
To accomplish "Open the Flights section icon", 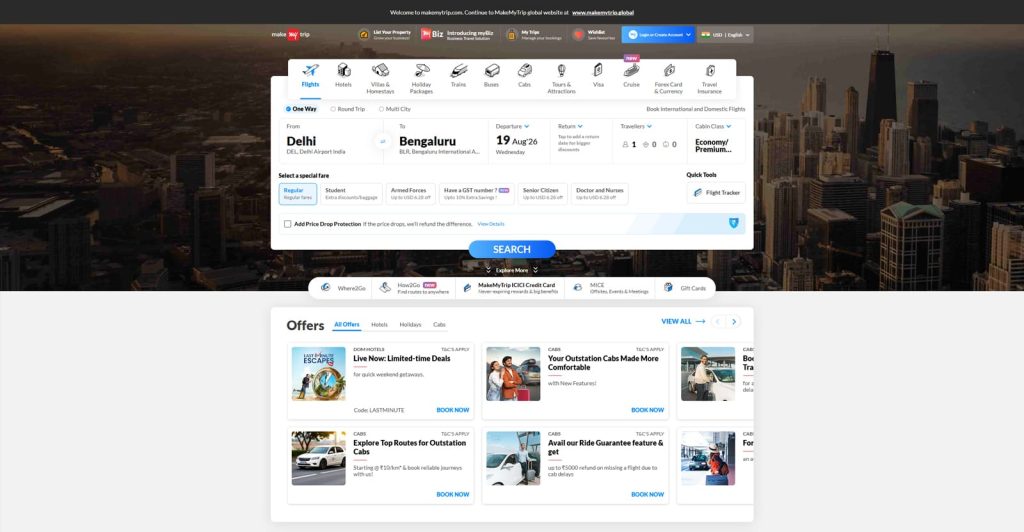I will [310, 70].
